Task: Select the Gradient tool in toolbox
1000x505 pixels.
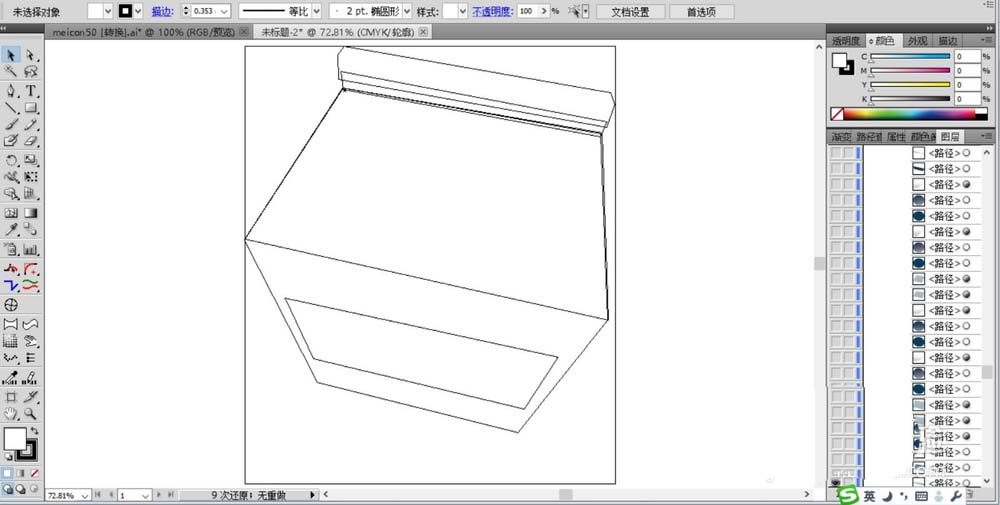Action: (31, 213)
